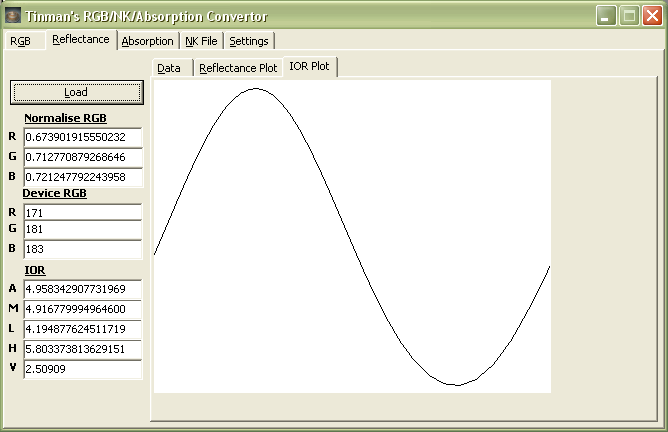Select the Reflectance tab
Viewport: 668px width, 432px height.
[81, 39]
